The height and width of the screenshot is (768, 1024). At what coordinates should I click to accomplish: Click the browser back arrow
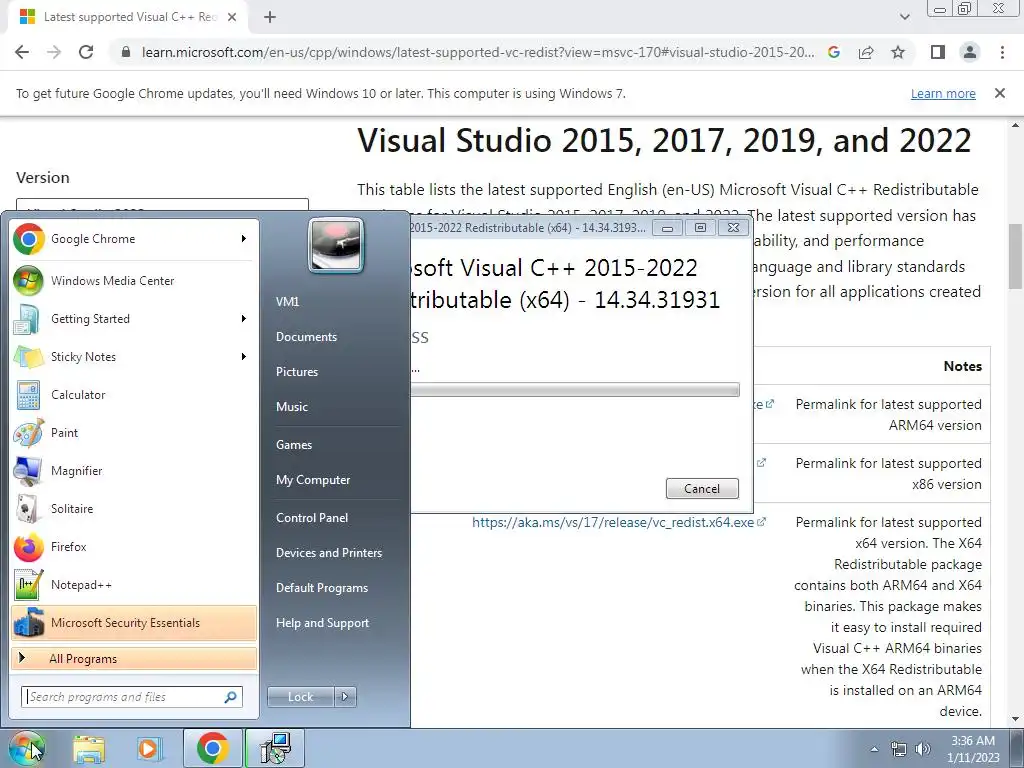point(22,52)
